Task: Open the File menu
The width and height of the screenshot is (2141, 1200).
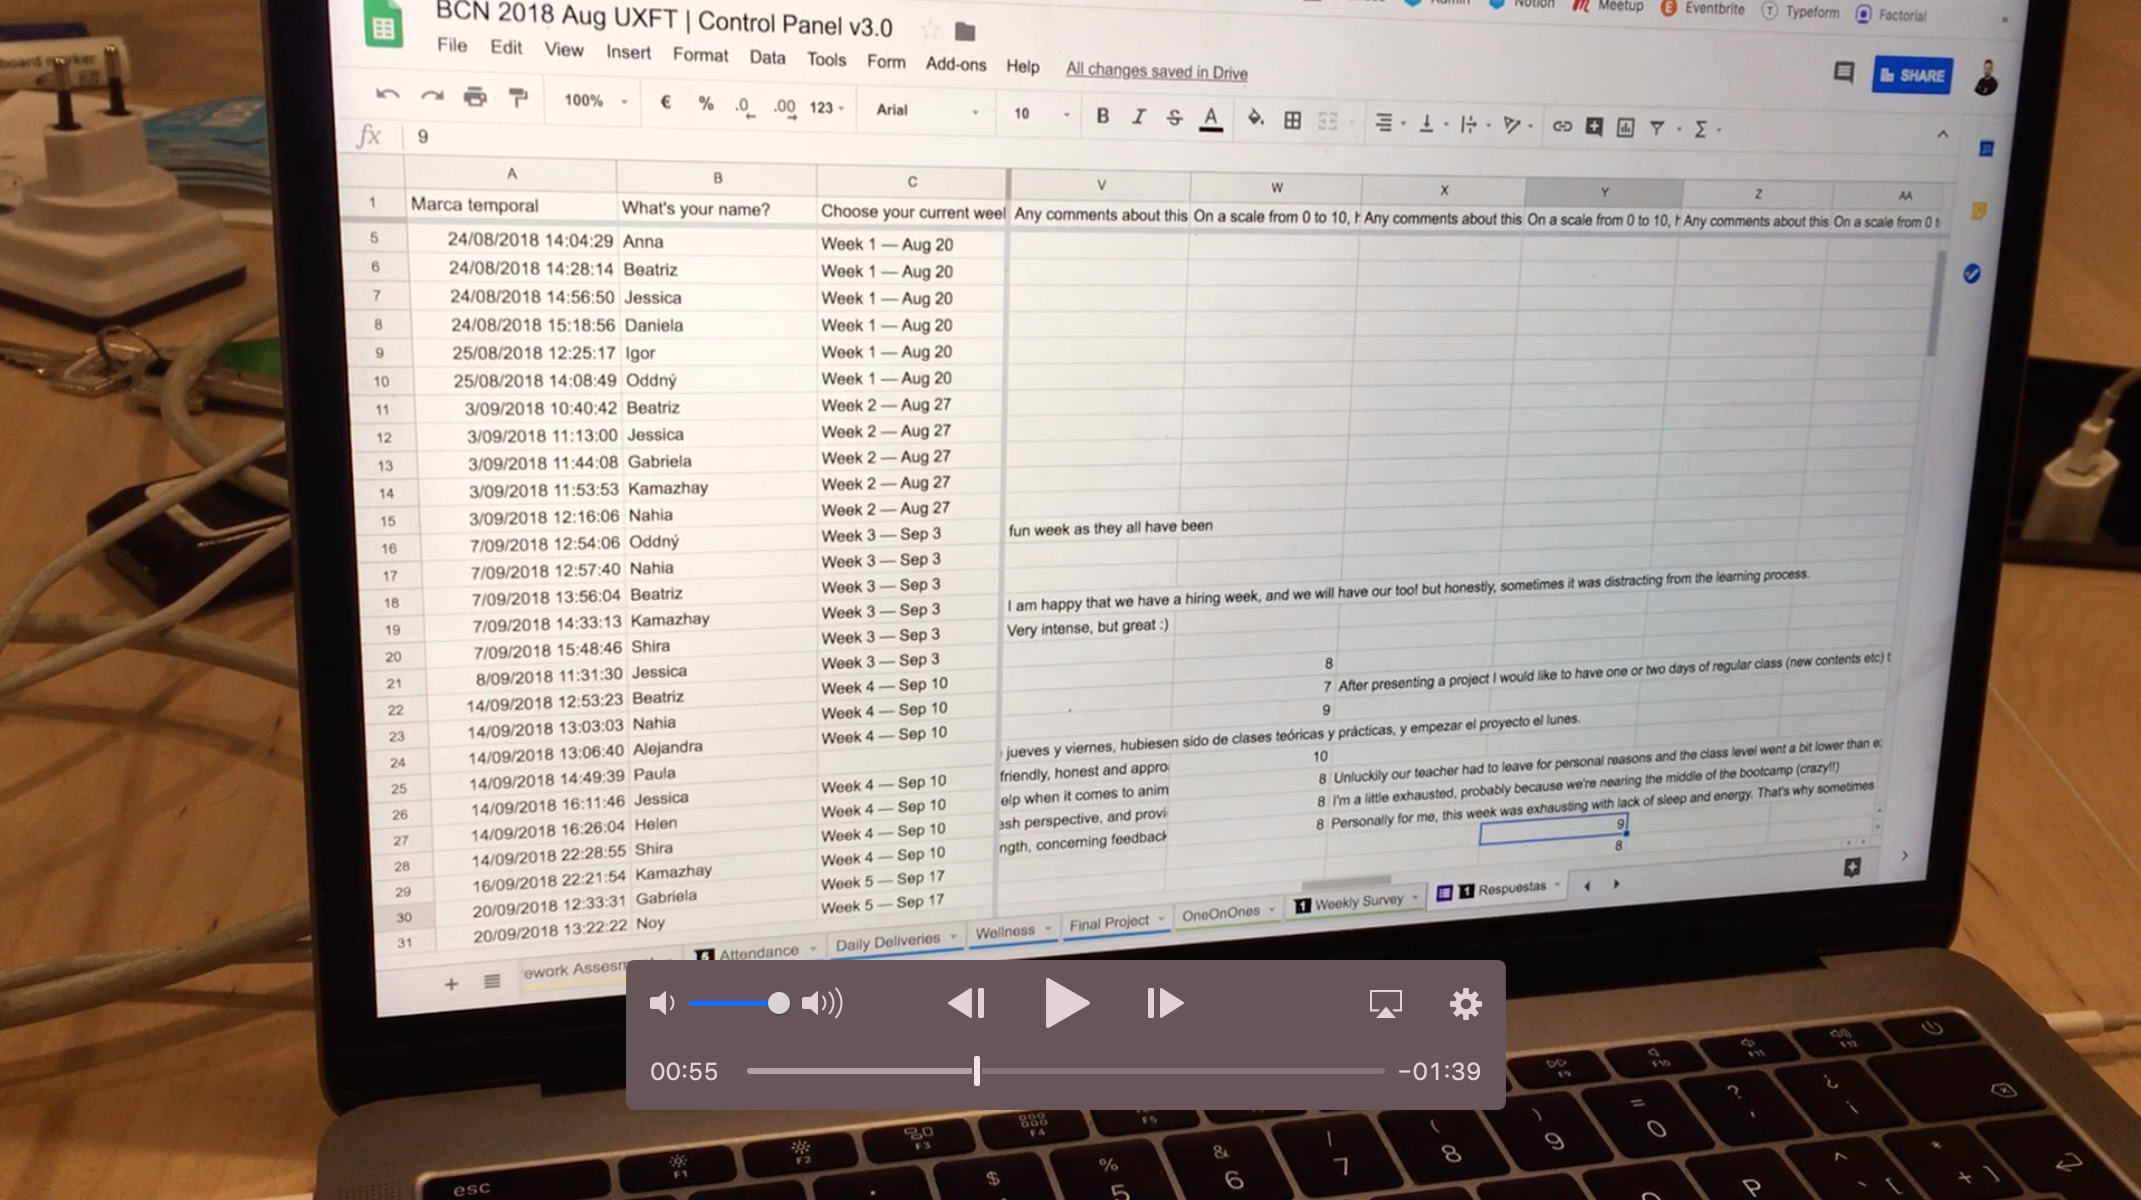Action: tap(452, 45)
